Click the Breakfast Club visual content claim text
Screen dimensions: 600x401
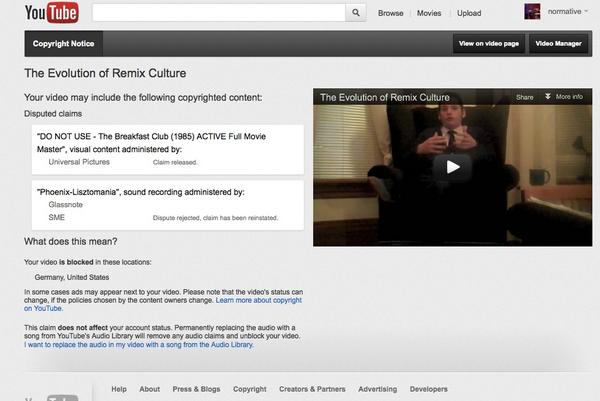click(x=152, y=143)
